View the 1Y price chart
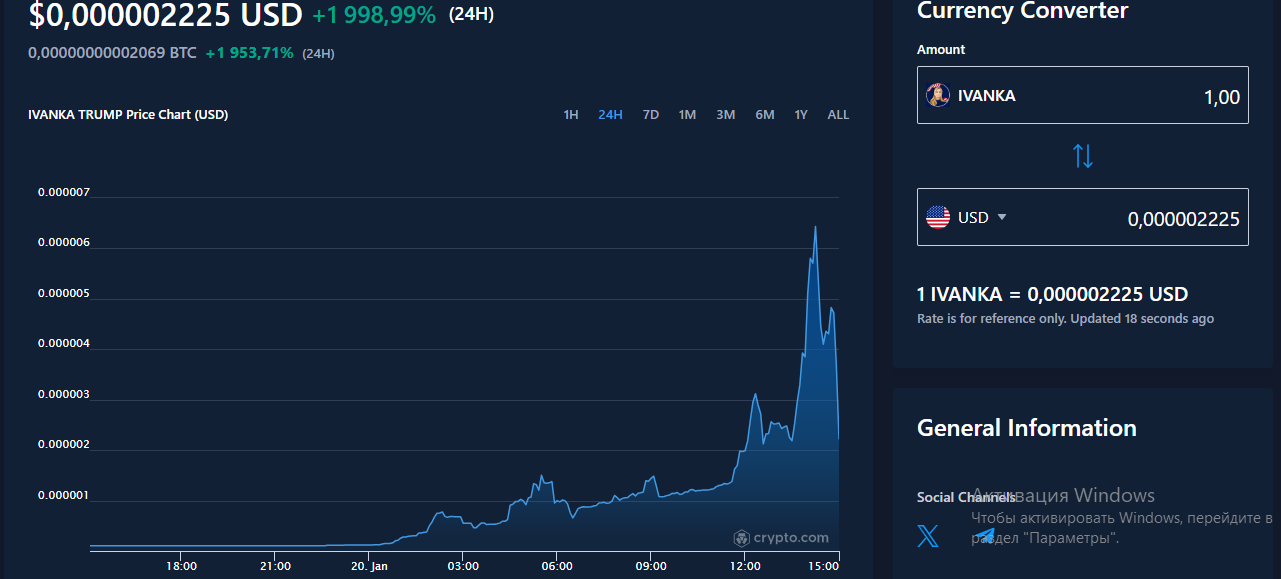1281x579 pixels. pyautogui.click(x=801, y=115)
